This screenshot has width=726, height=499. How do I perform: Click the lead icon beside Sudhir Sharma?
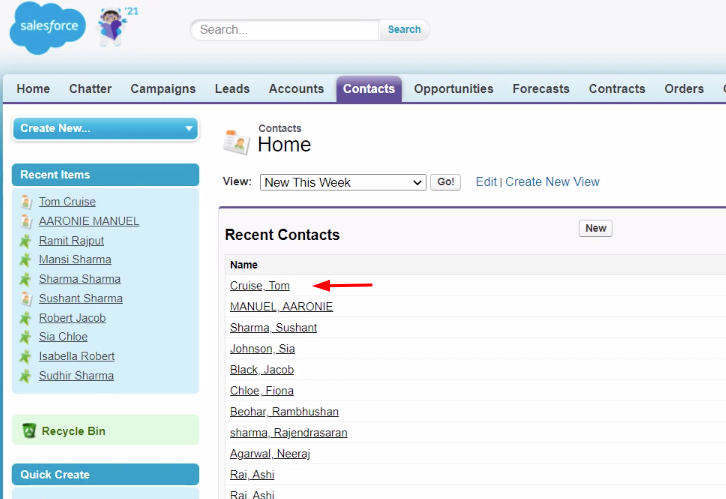coord(25,376)
